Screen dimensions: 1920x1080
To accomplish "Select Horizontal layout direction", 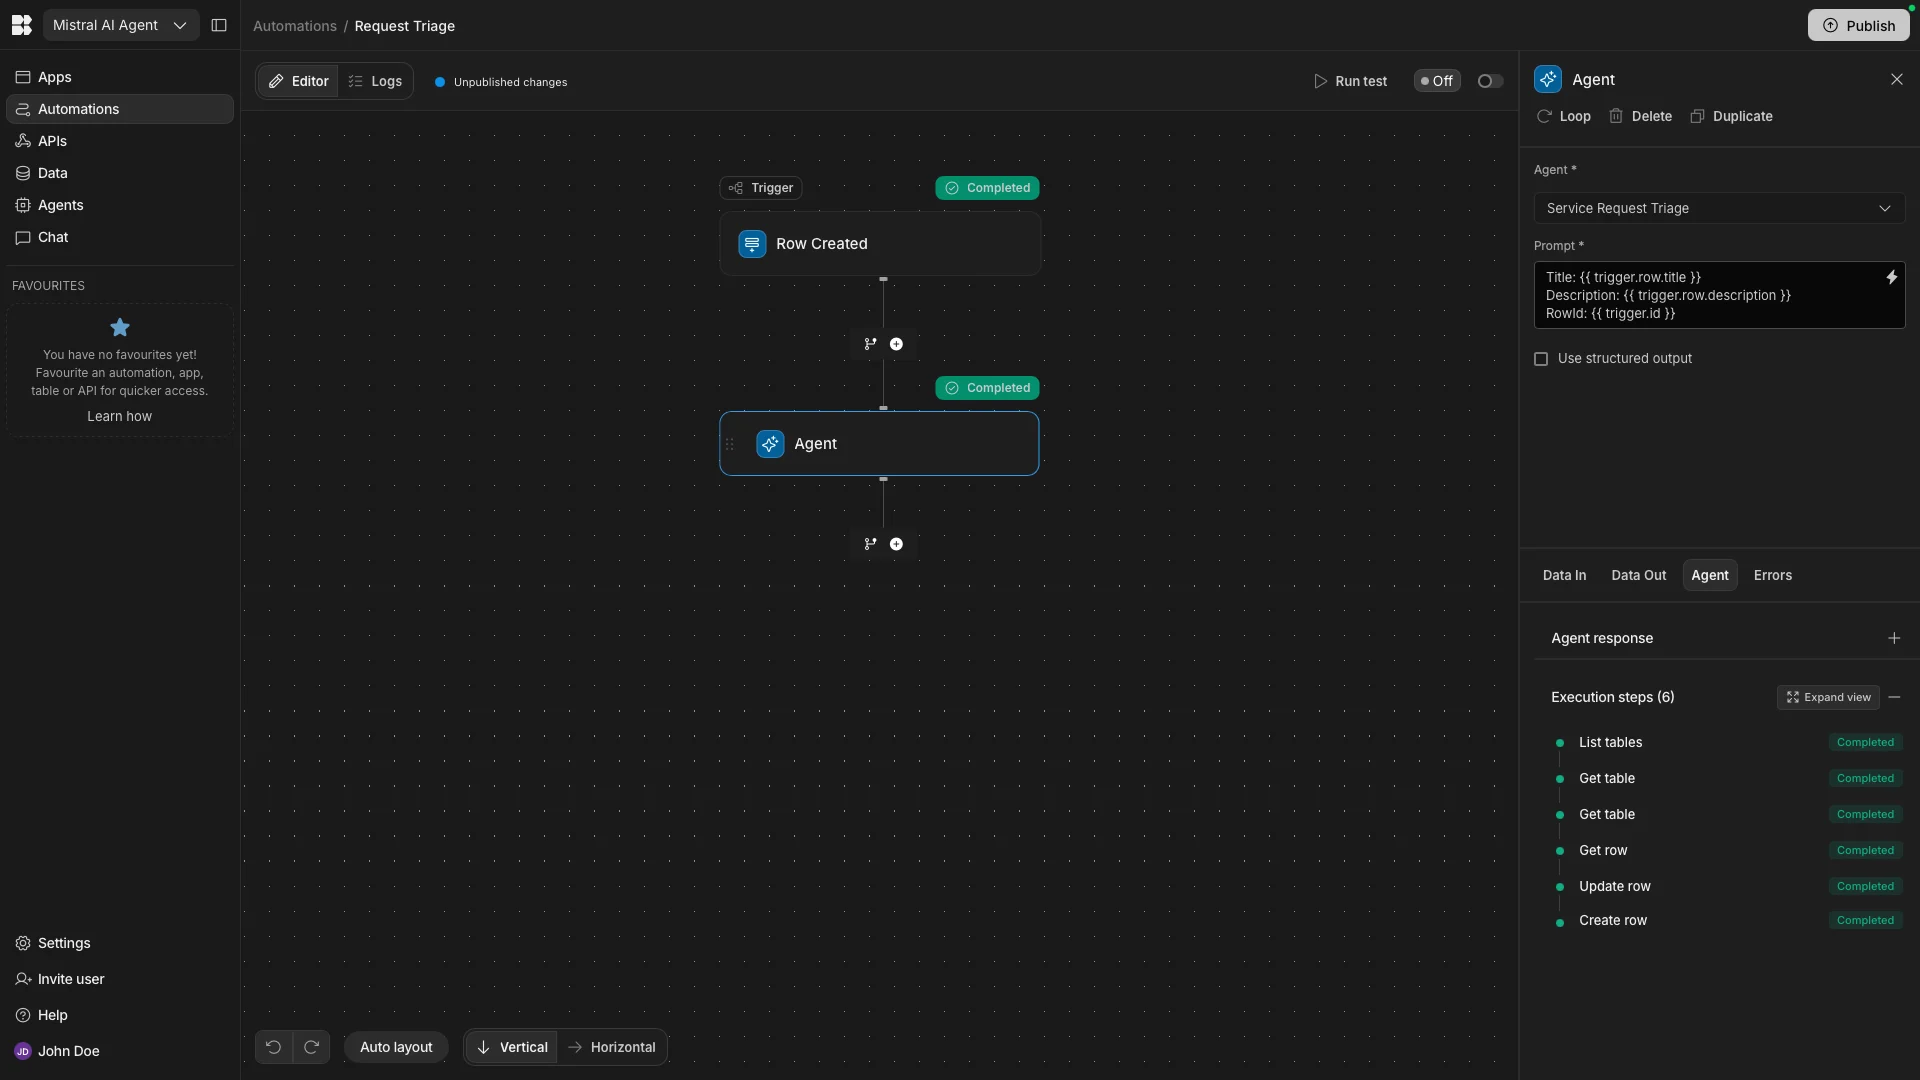I will (611, 1047).
